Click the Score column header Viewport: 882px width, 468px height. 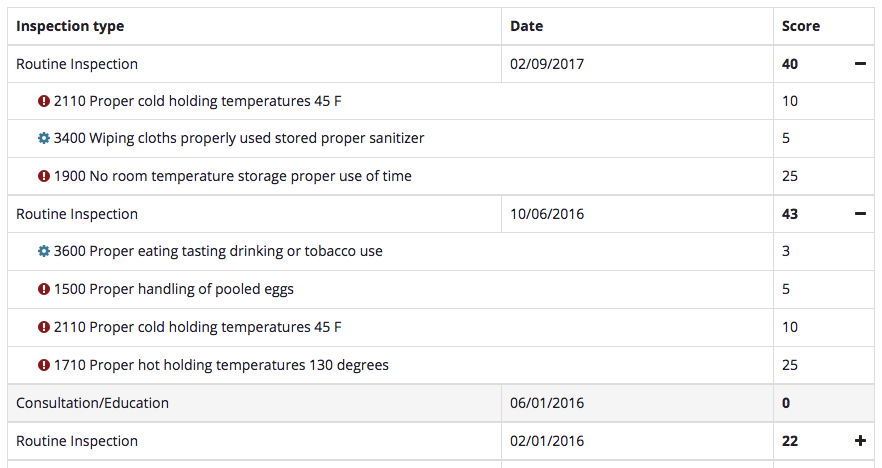(800, 26)
